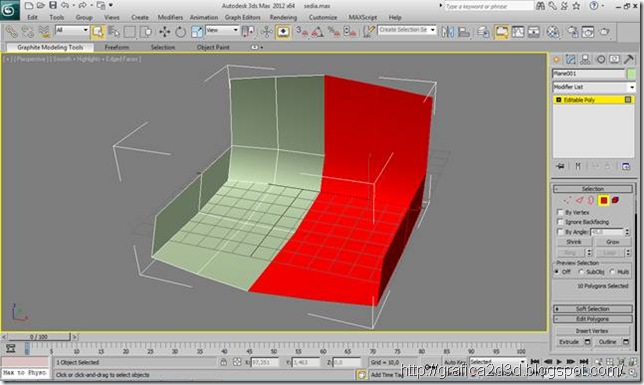Select the SubObj preview selection radio

(x=581, y=272)
